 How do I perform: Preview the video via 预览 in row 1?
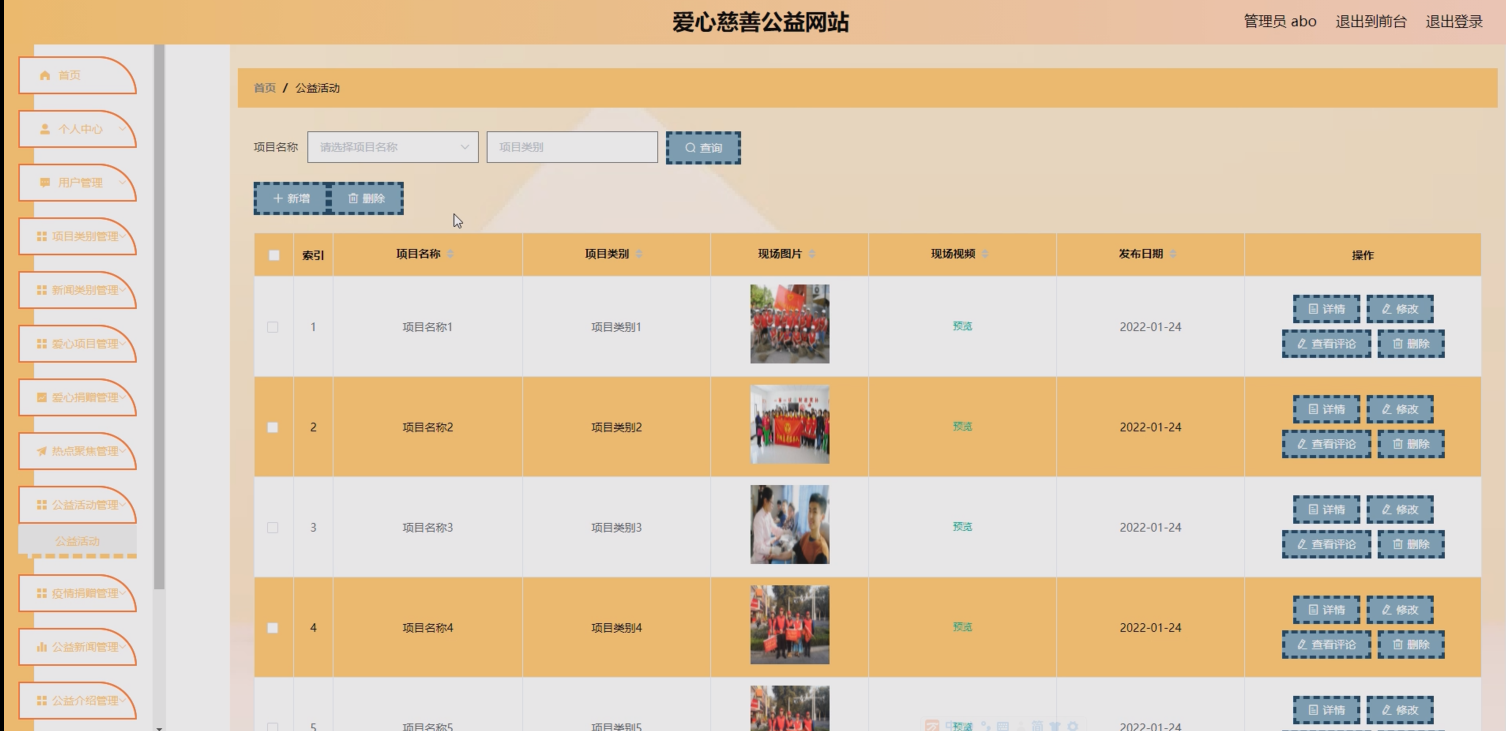point(962,326)
